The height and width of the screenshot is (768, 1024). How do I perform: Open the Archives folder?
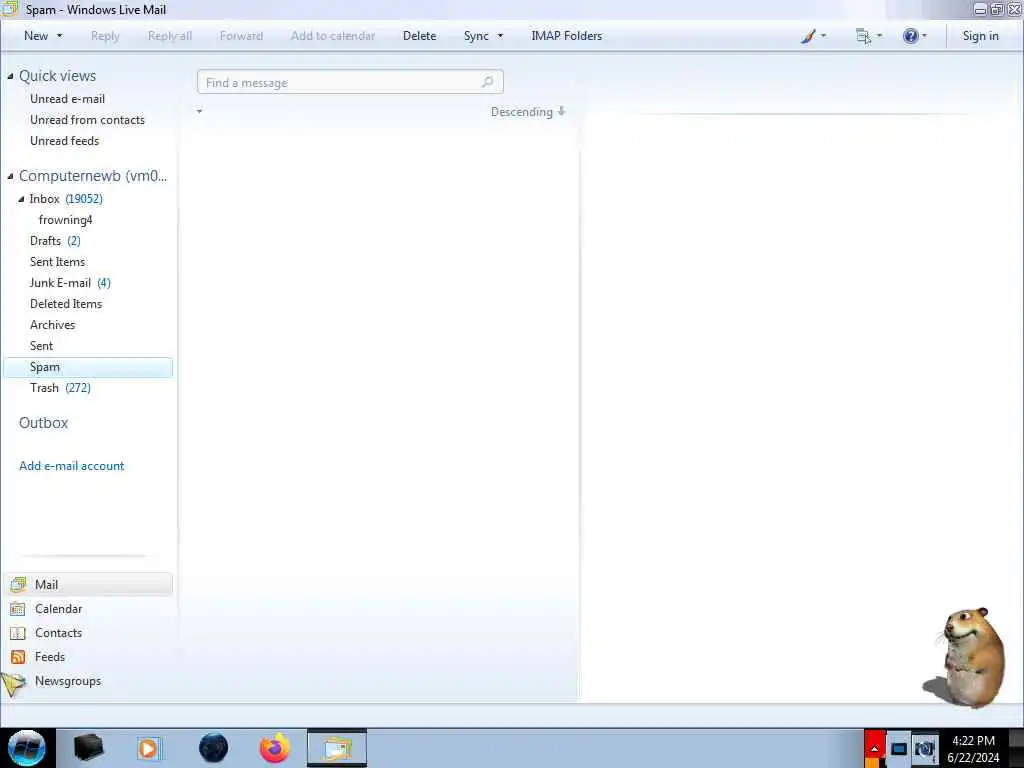52,325
